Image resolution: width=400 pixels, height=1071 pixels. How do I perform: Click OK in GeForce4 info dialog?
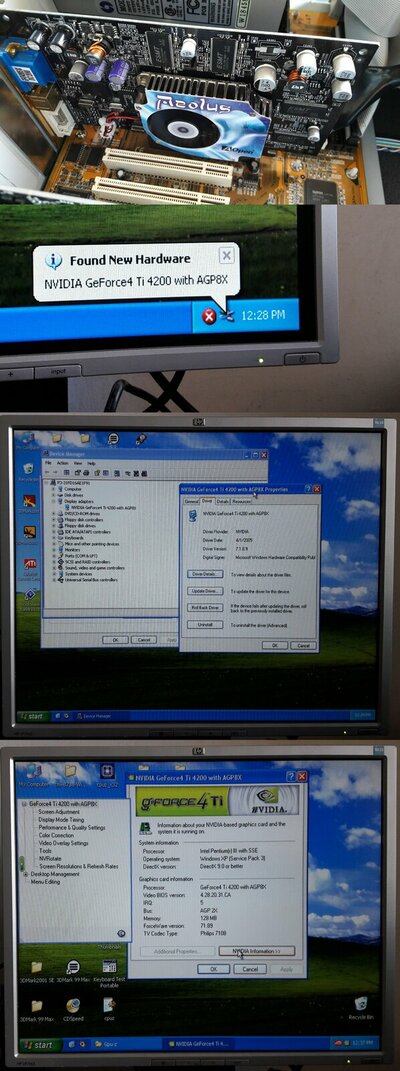click(214, 969)
